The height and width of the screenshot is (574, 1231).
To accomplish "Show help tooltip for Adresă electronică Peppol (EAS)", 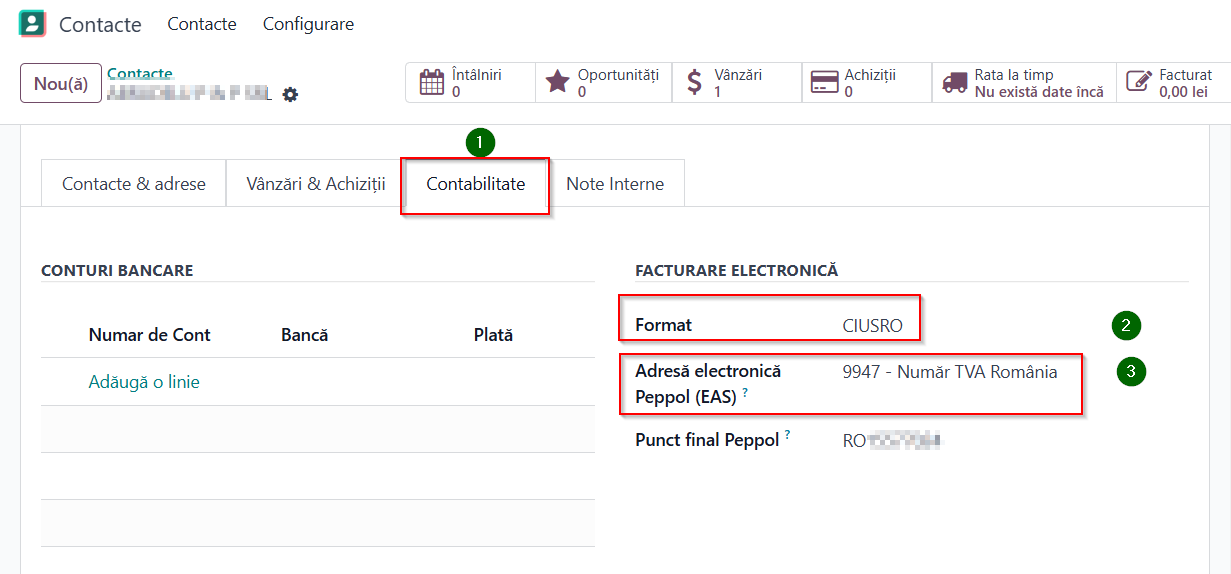I will [746, 393].
